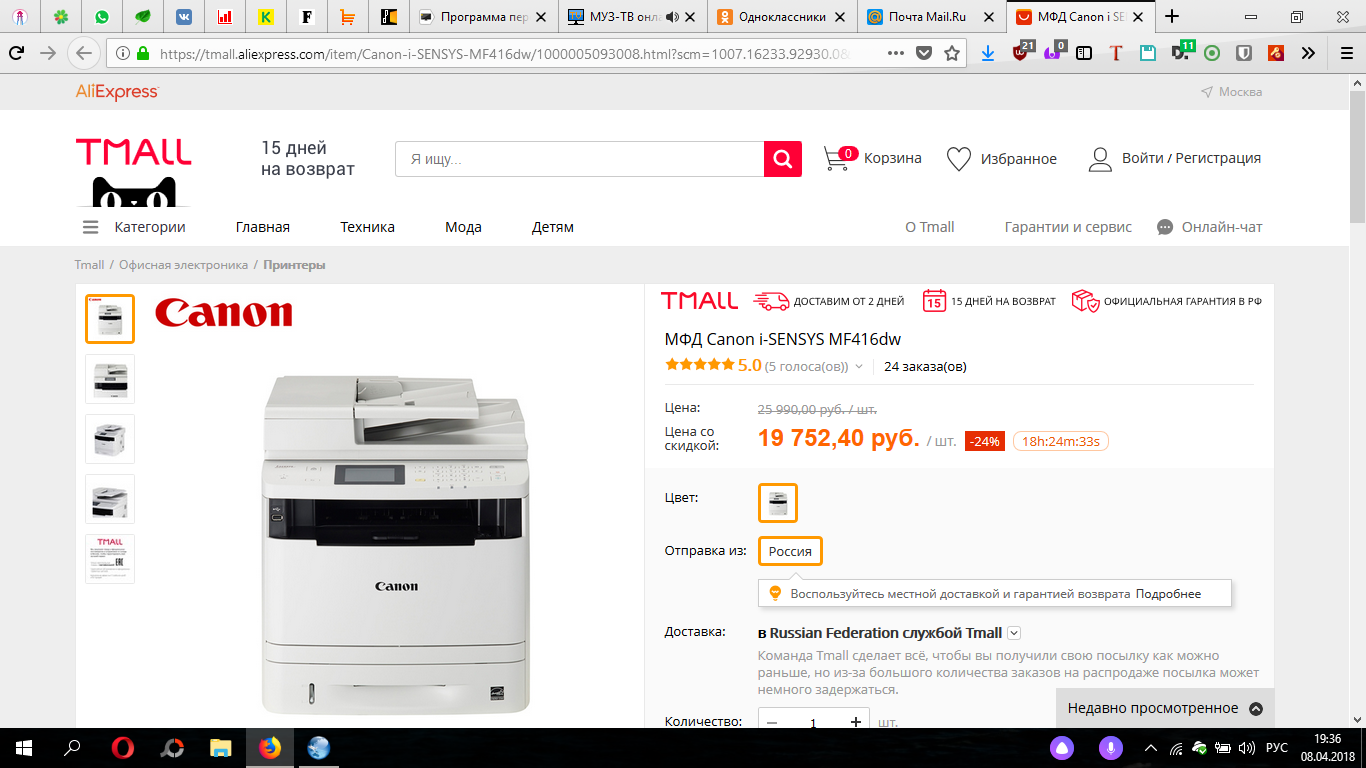1366x768 pixels.
Task: Open Гарантии и сервис link
Action: (1068, 227)
